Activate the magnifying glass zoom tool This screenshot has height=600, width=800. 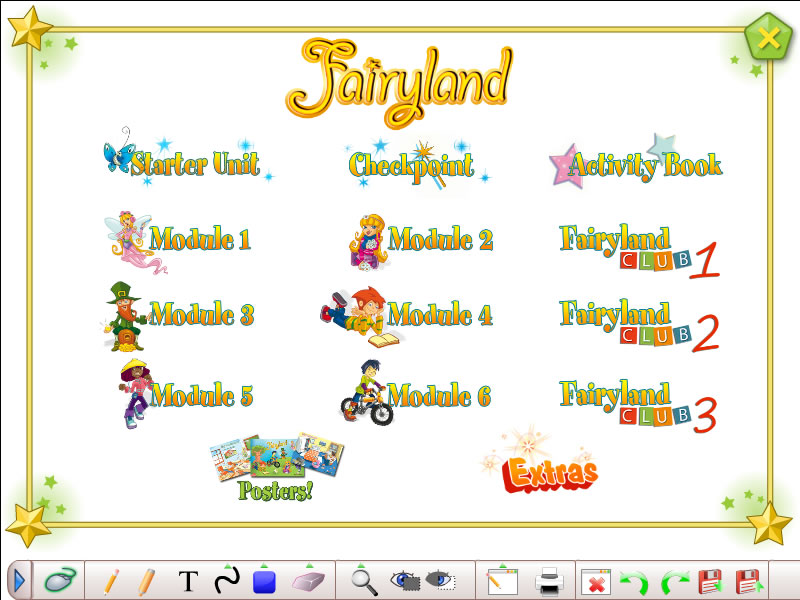[364, 580]
